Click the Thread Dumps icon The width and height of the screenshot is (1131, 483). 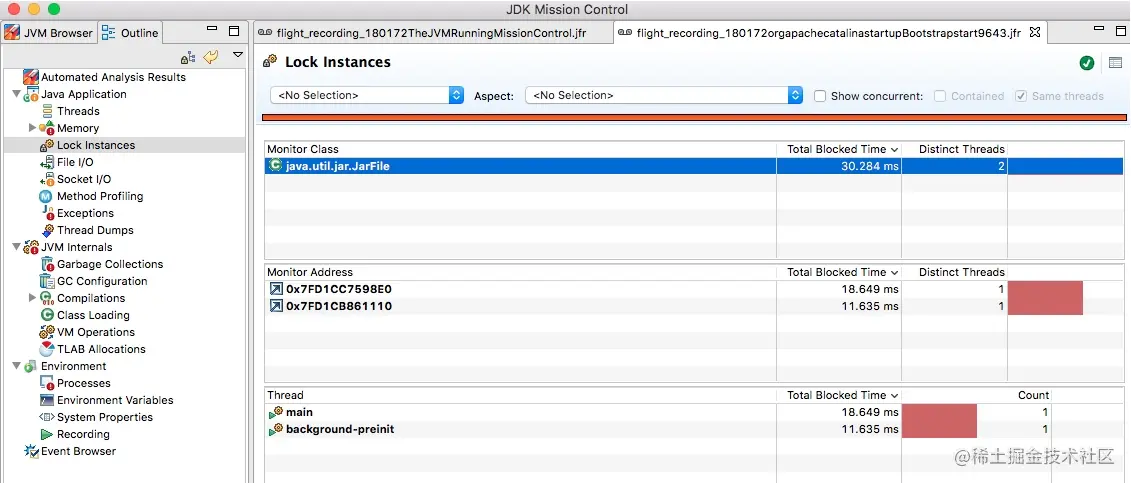point(47,231)
